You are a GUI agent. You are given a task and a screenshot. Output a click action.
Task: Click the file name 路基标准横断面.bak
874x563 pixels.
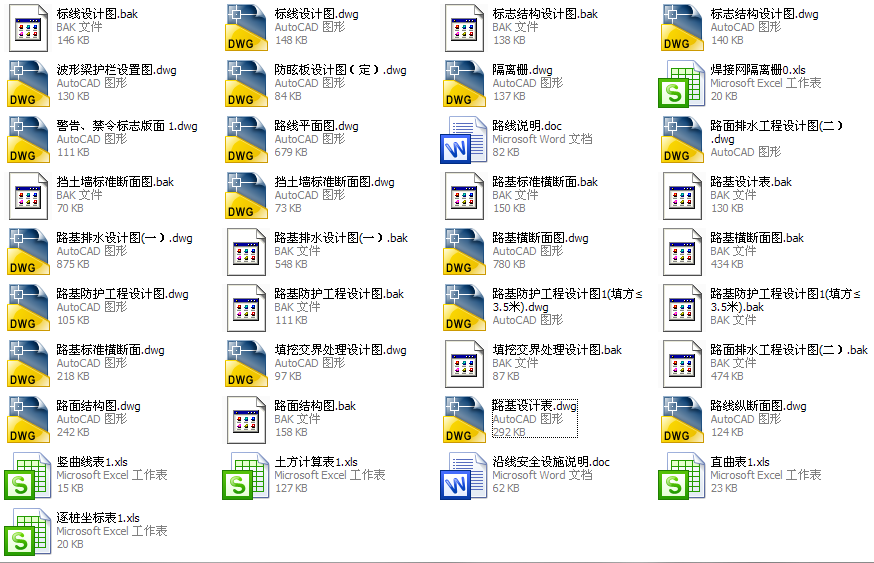tap(545, 182)
